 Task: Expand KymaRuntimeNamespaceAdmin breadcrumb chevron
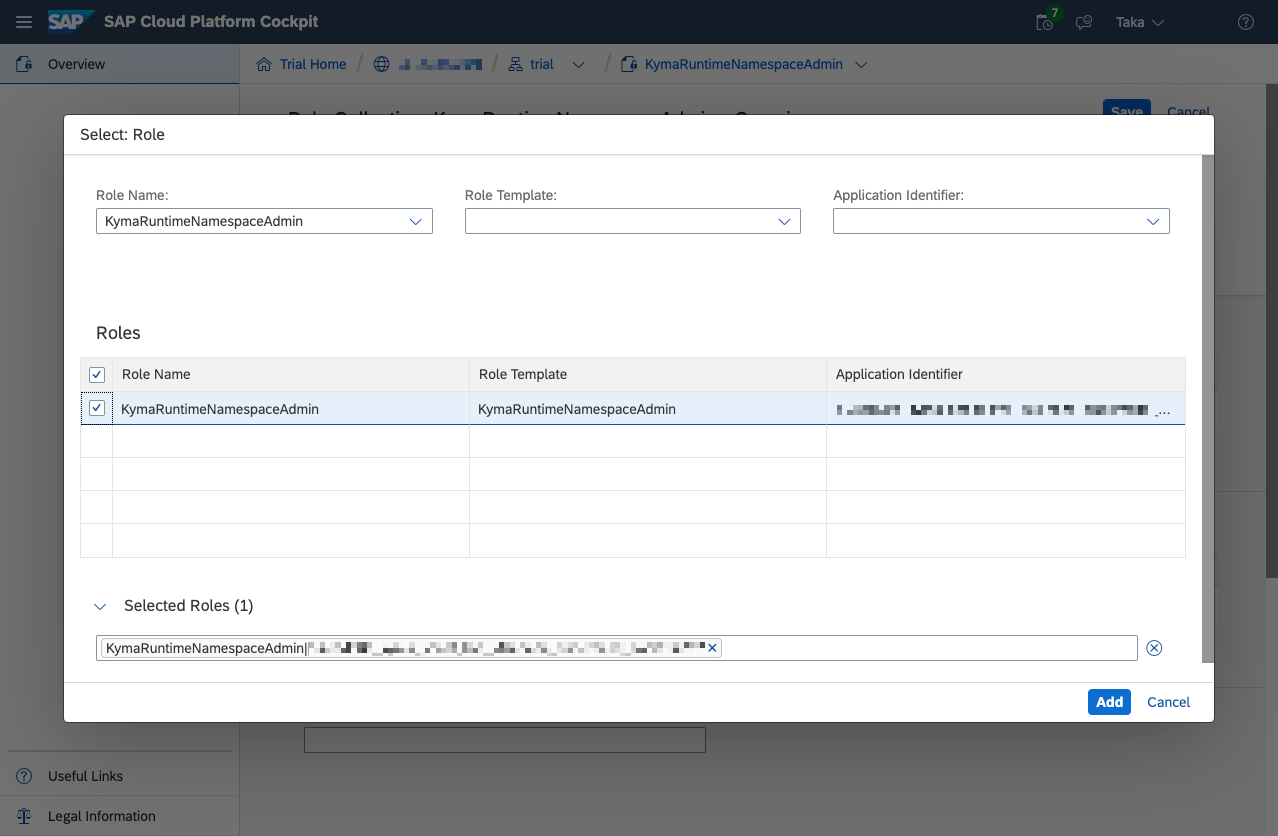[861, 64]
